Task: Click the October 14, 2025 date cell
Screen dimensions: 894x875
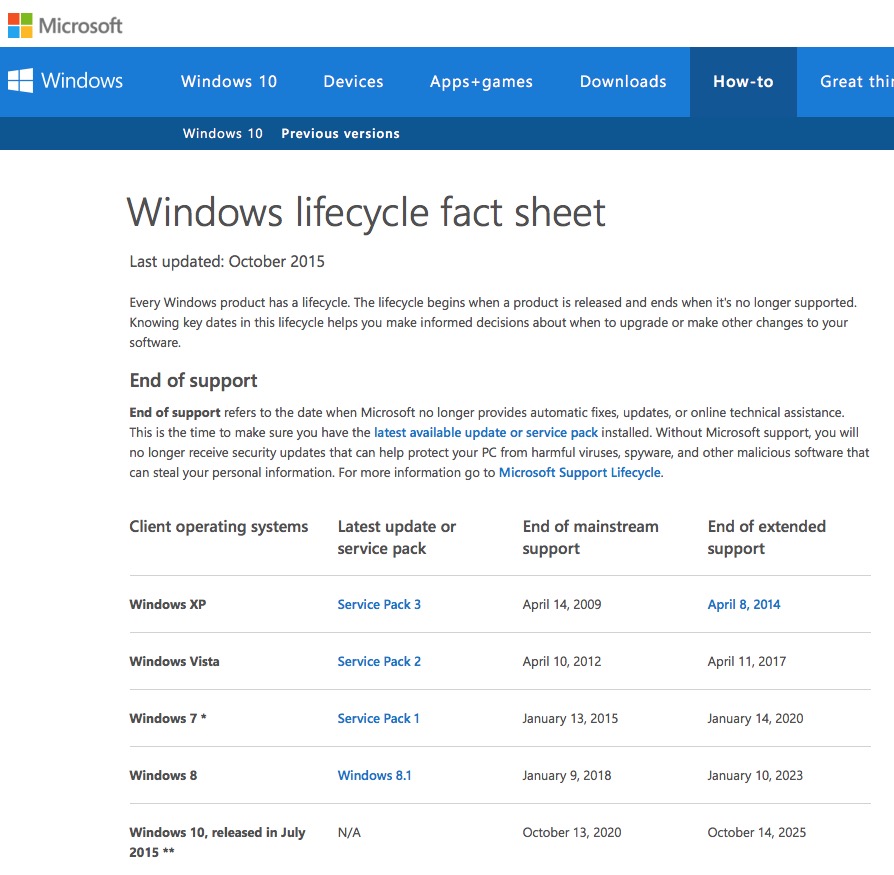Action: click(x=757, y=832)
